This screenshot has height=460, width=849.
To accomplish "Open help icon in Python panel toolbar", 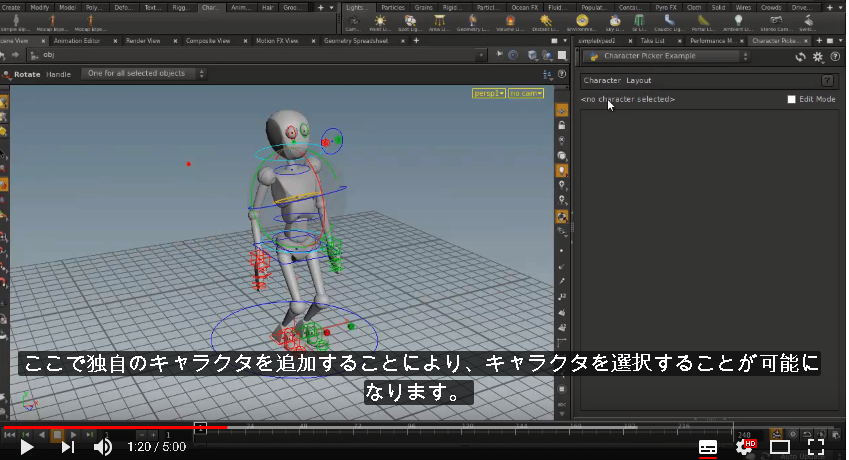I will click(x=835, y=56).
